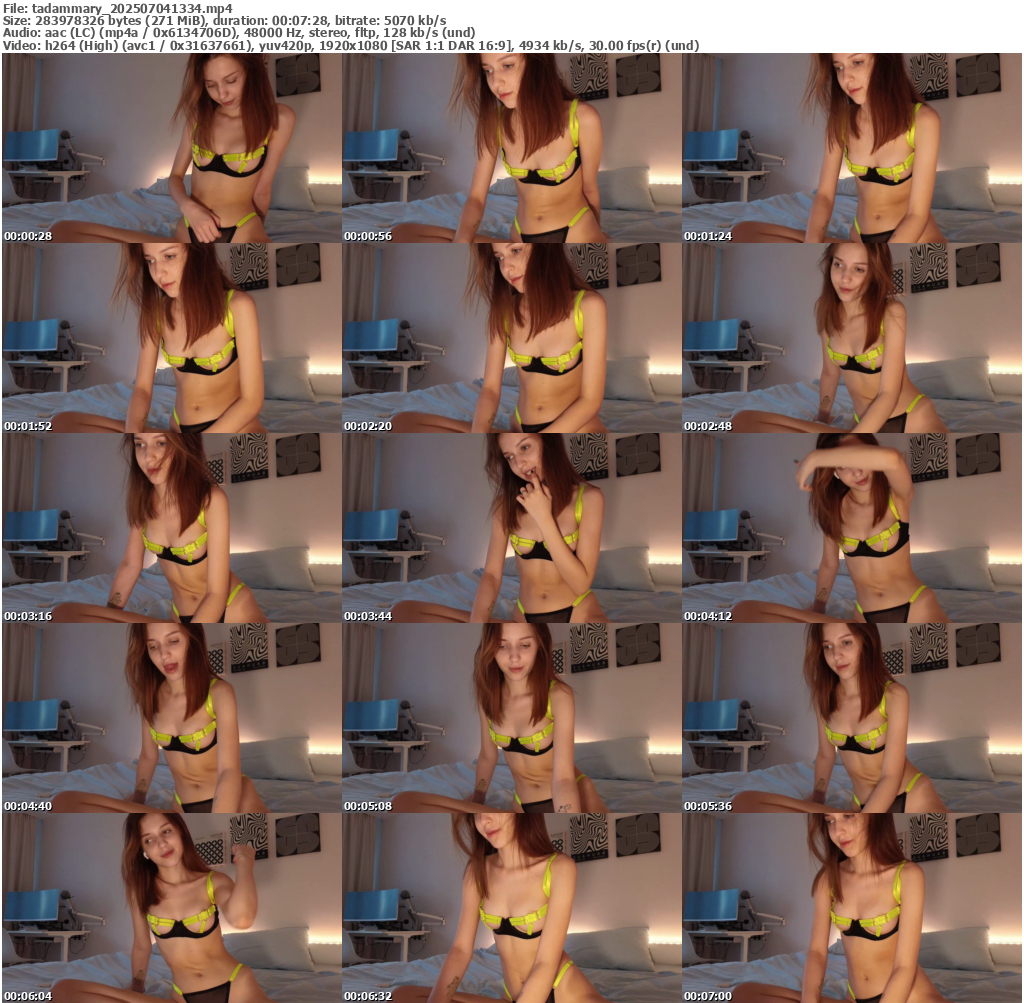Viewport: 1024px width, 1003px height.
Task: Click the thumbnail marked 00:06:04
Action: [x=171, y=908]
